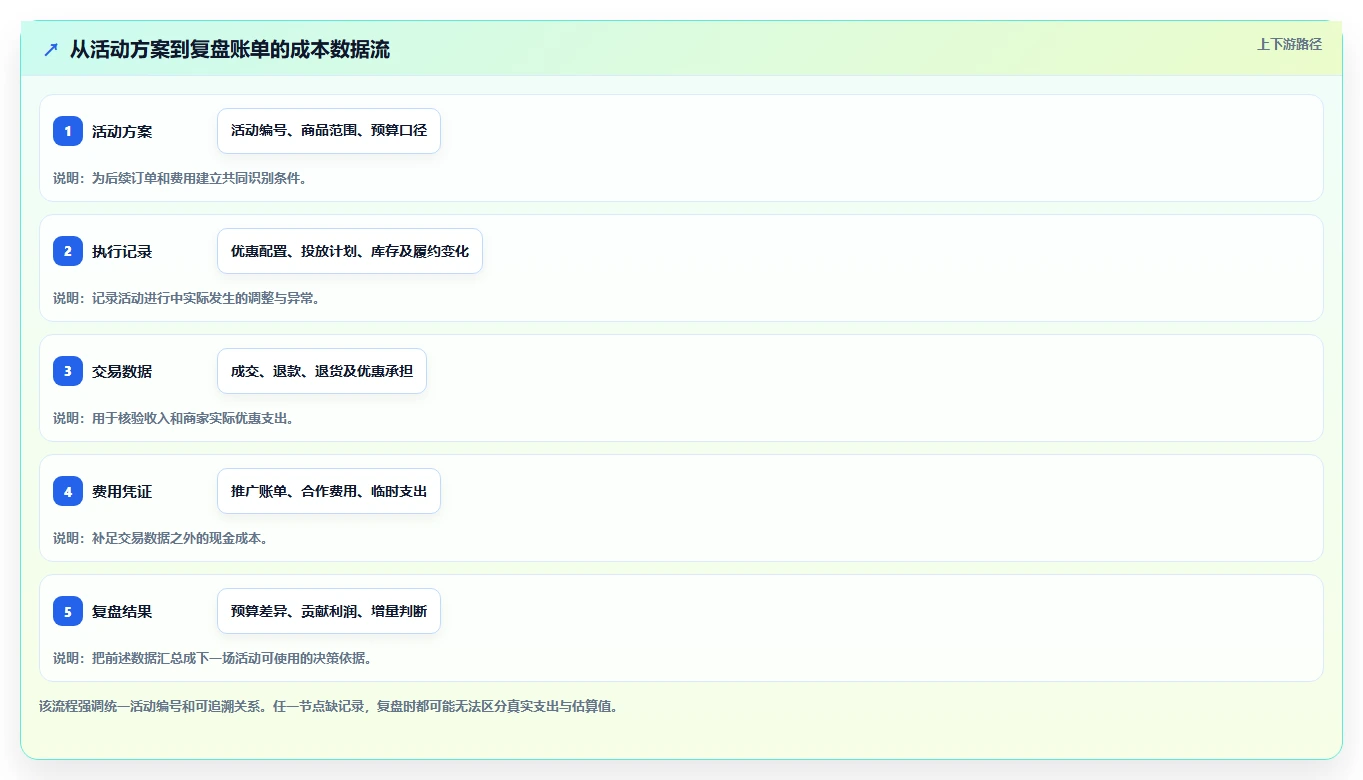Select the 复盘结果 step label
The height and width of the screenshot is (780, 1363).
pos(122,611)
